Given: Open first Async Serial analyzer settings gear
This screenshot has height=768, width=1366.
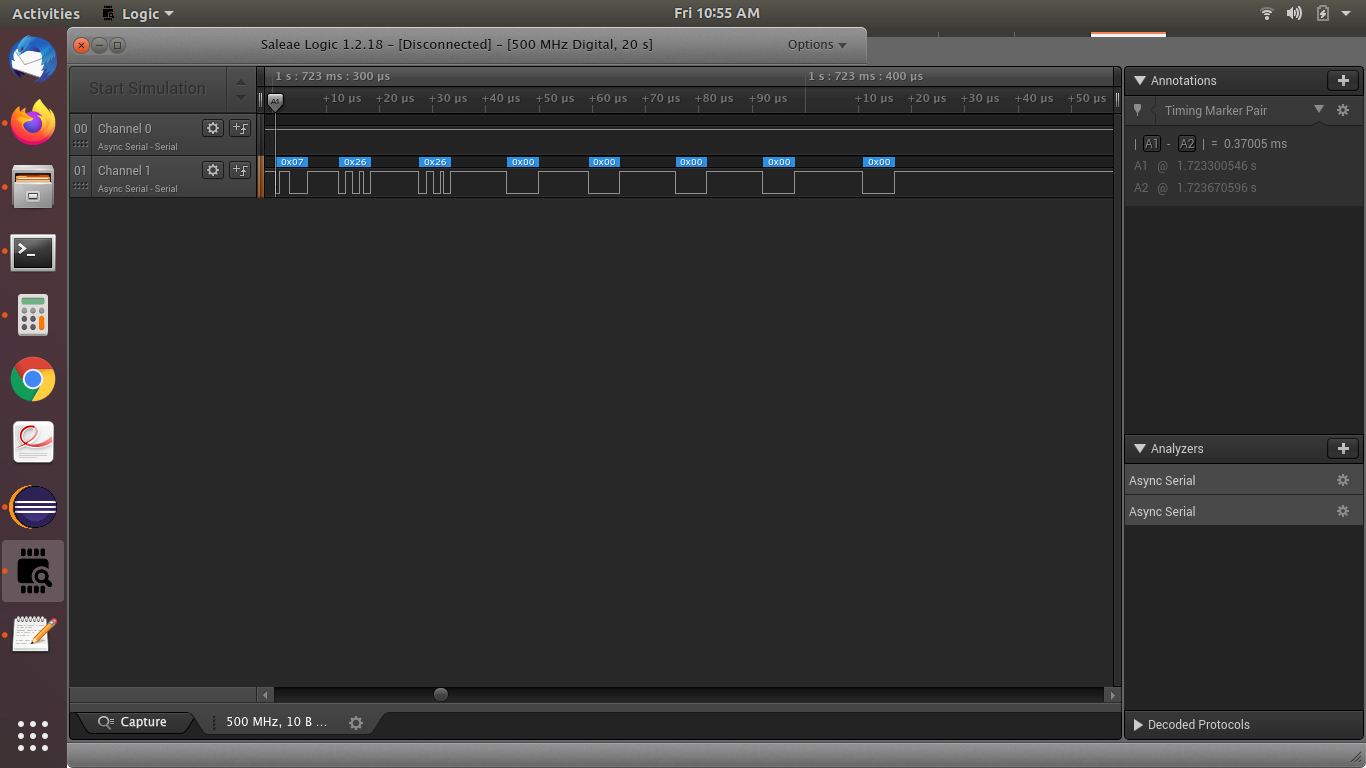Looking at the screenshot, I should [x=1343, y=480].
